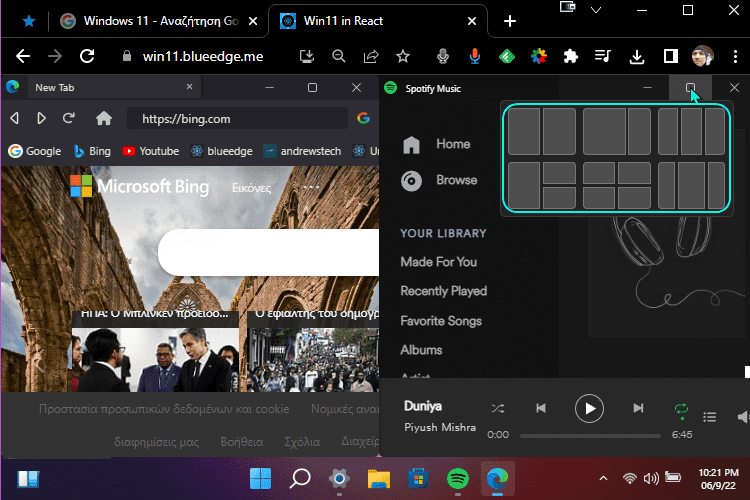Click the Edge bing.com URL field

pos(237,118)
